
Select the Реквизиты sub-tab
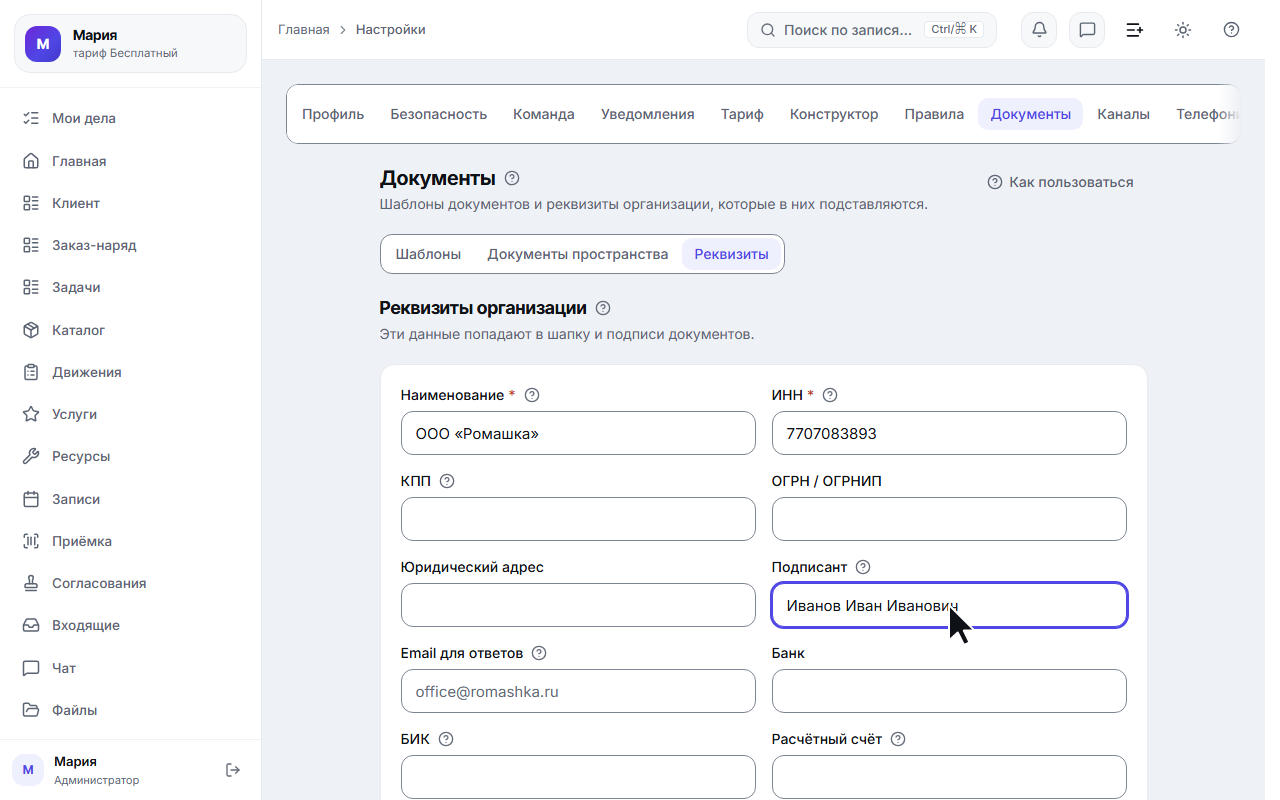732,254
